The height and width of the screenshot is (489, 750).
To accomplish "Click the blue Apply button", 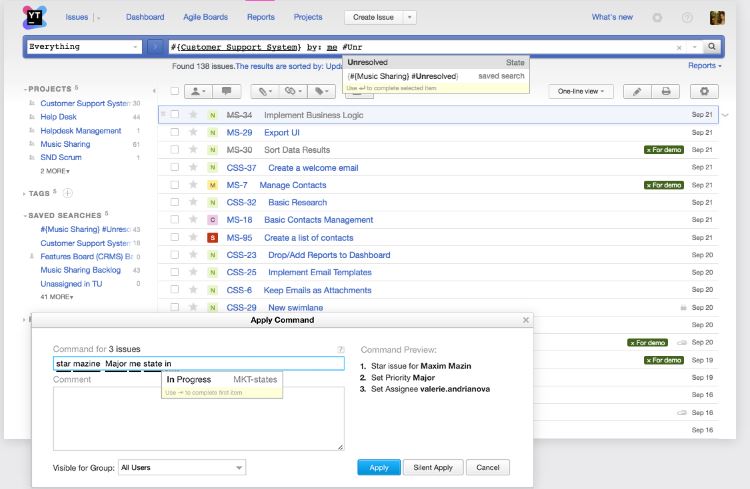I will (x=379, y=467).
